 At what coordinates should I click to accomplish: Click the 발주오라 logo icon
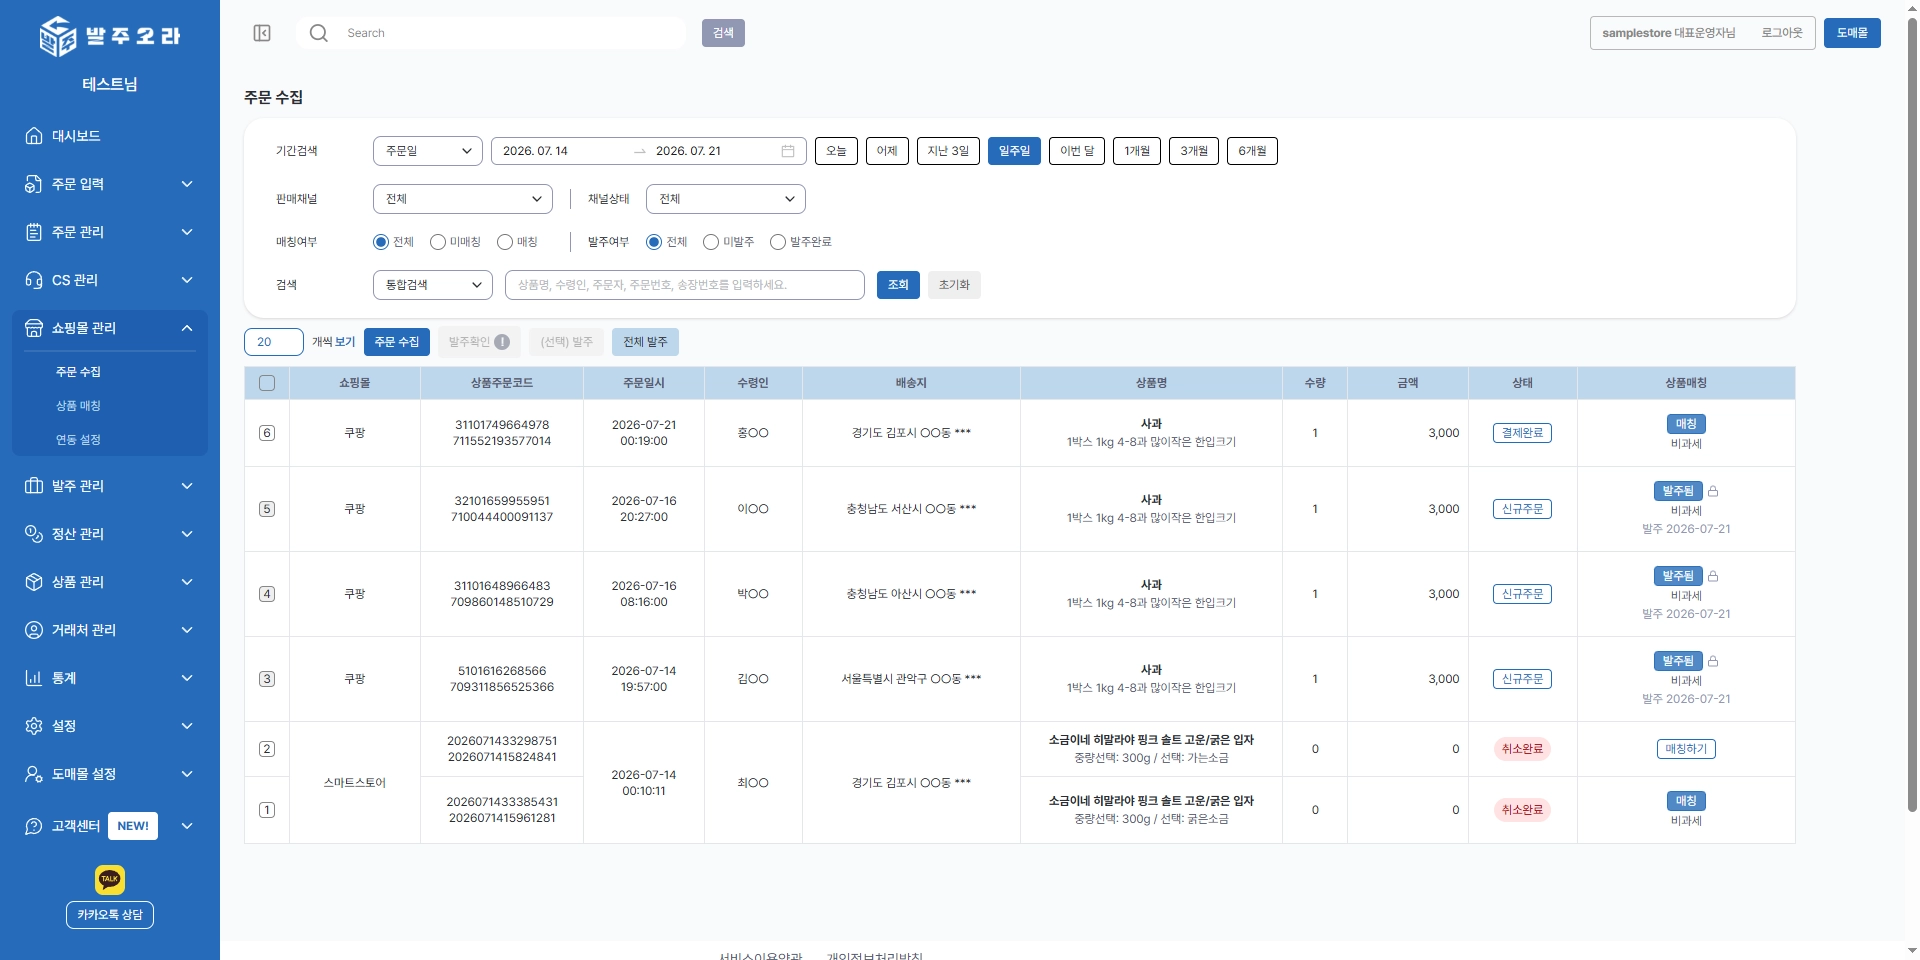pyautogui.click(x=57, y=36)
